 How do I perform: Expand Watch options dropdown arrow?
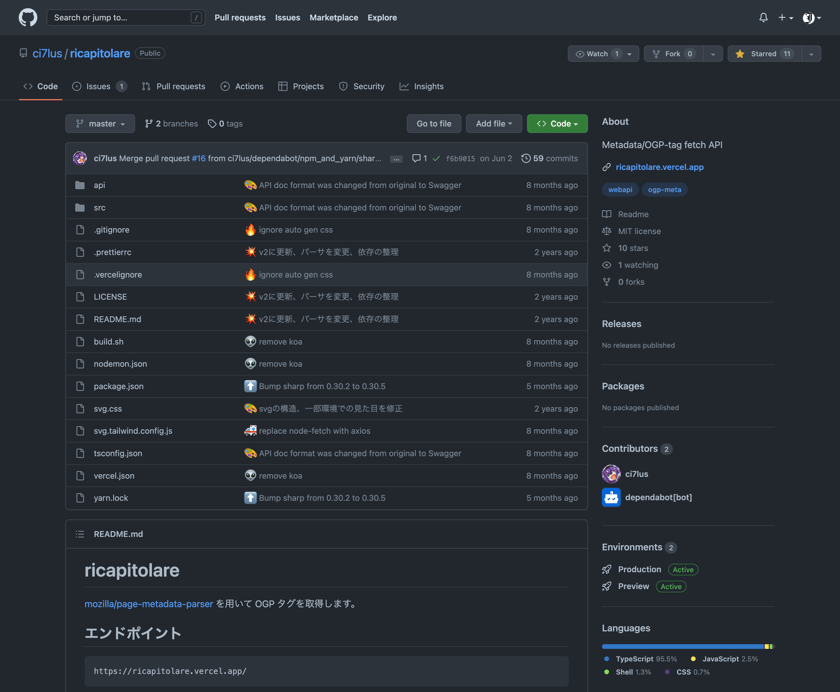point(630,54)
